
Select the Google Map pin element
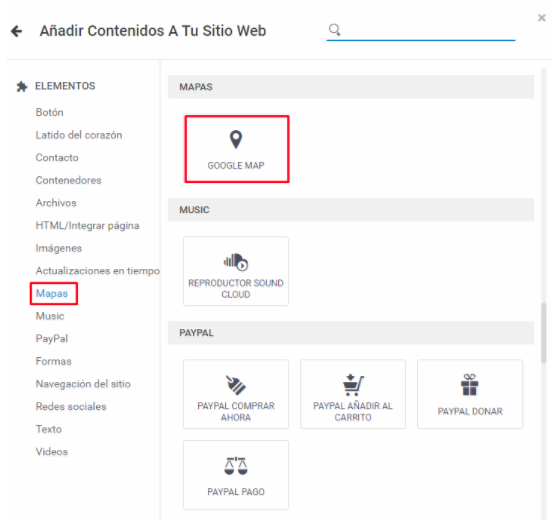coord(237,149)
